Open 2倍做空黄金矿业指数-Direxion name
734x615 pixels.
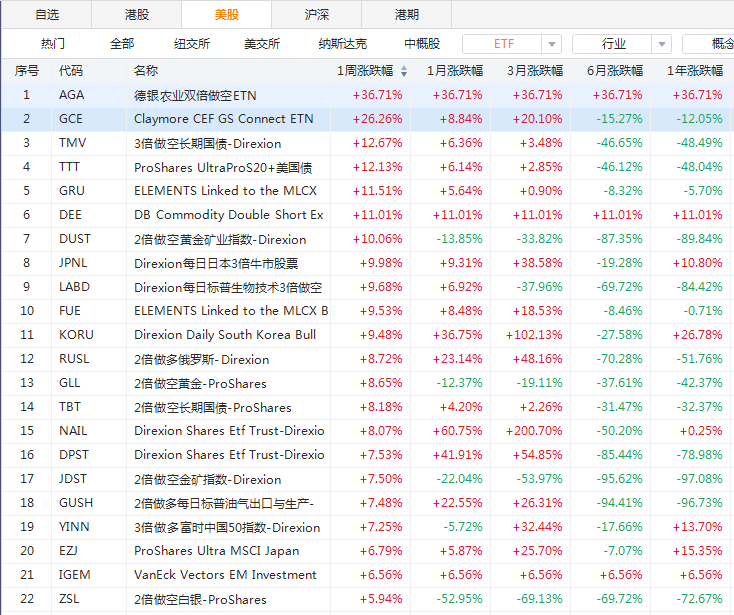220,239
